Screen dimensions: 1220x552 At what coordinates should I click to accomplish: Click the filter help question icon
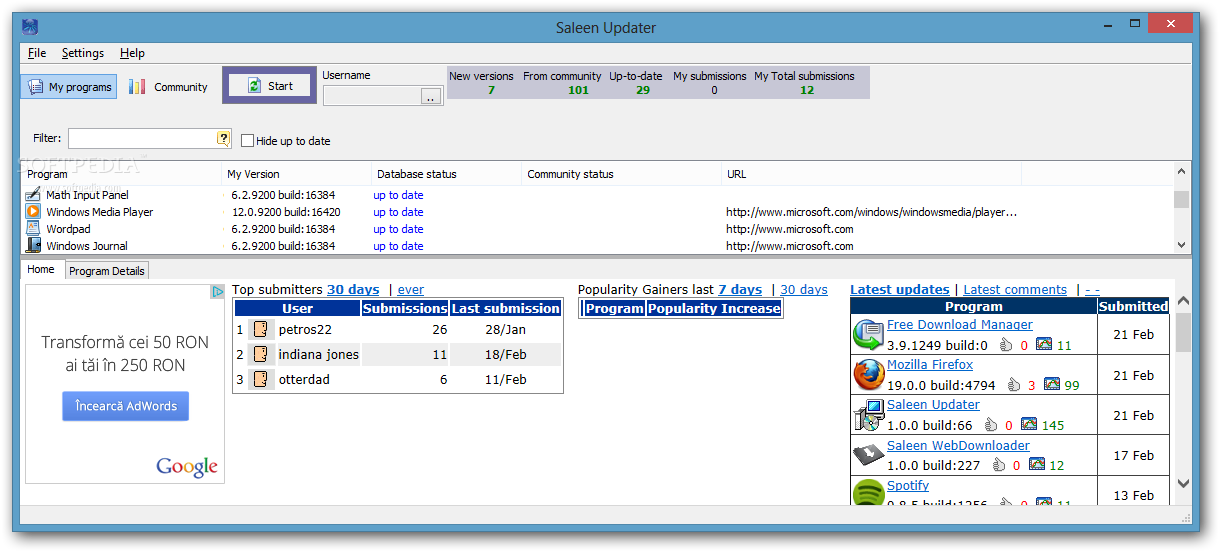click(x=224, y=139)
